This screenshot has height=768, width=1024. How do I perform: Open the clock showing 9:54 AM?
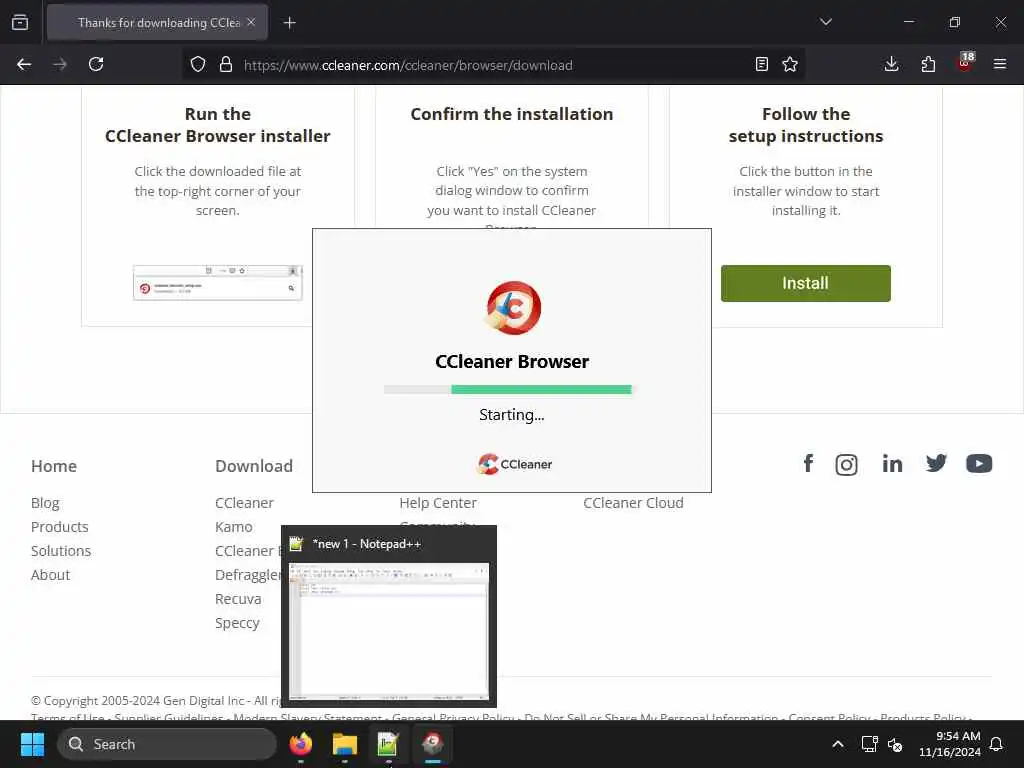pos(950,744)
